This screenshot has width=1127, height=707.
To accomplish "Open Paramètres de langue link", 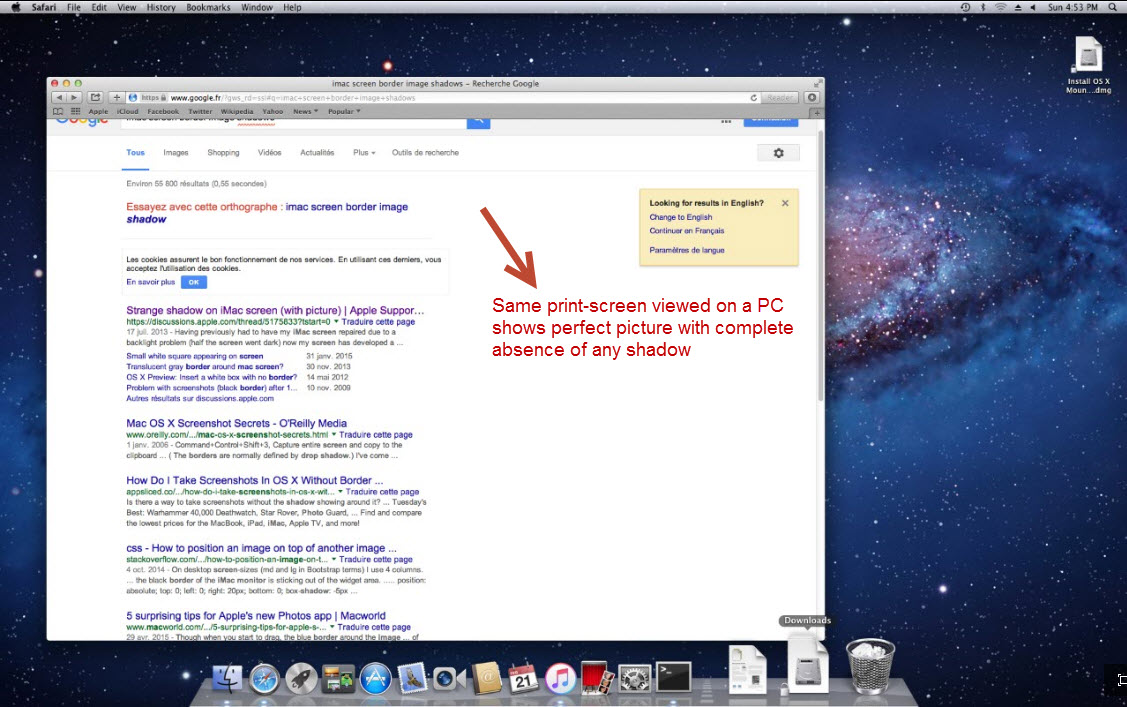I will click(x=686, y=250).
